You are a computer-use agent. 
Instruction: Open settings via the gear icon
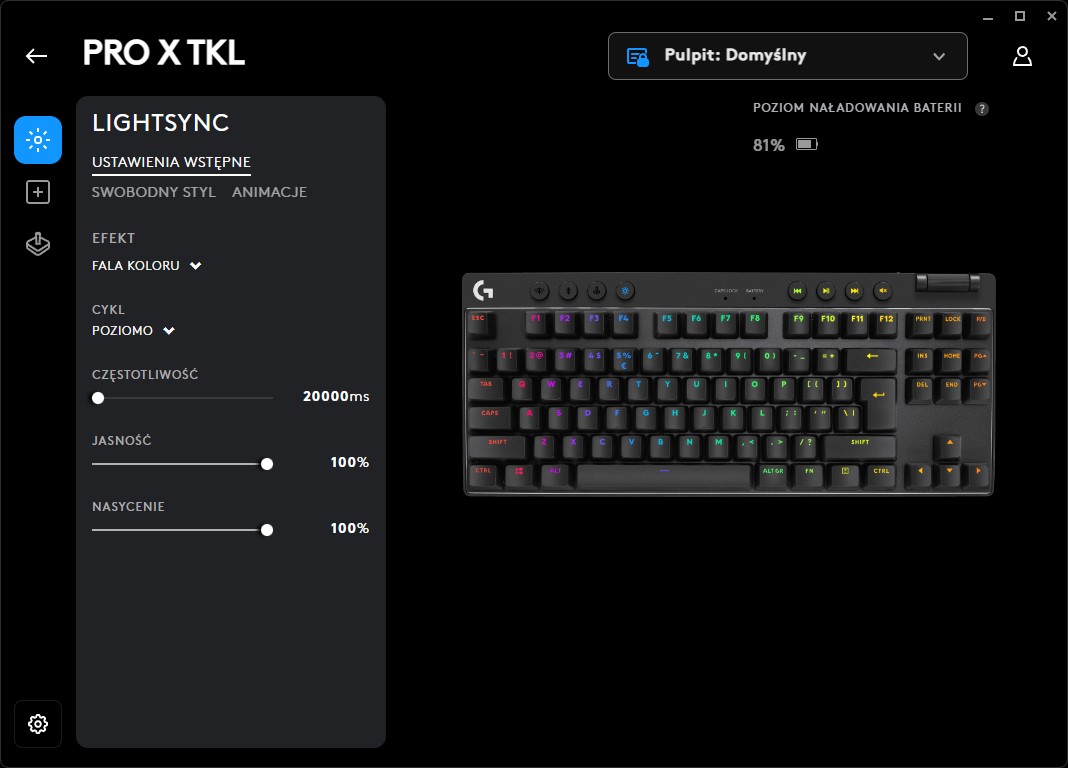click(38, 724)
